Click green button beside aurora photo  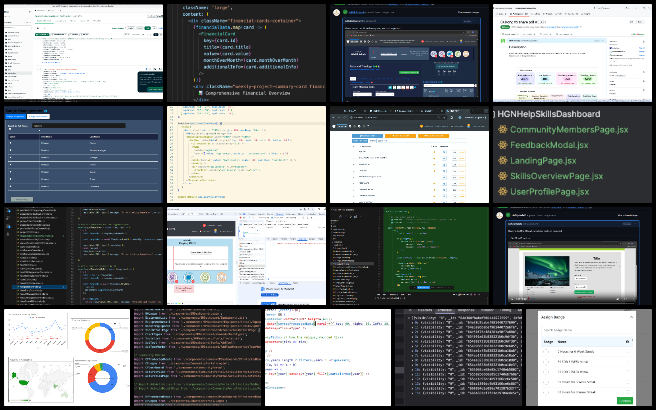(x=584, y=292)
